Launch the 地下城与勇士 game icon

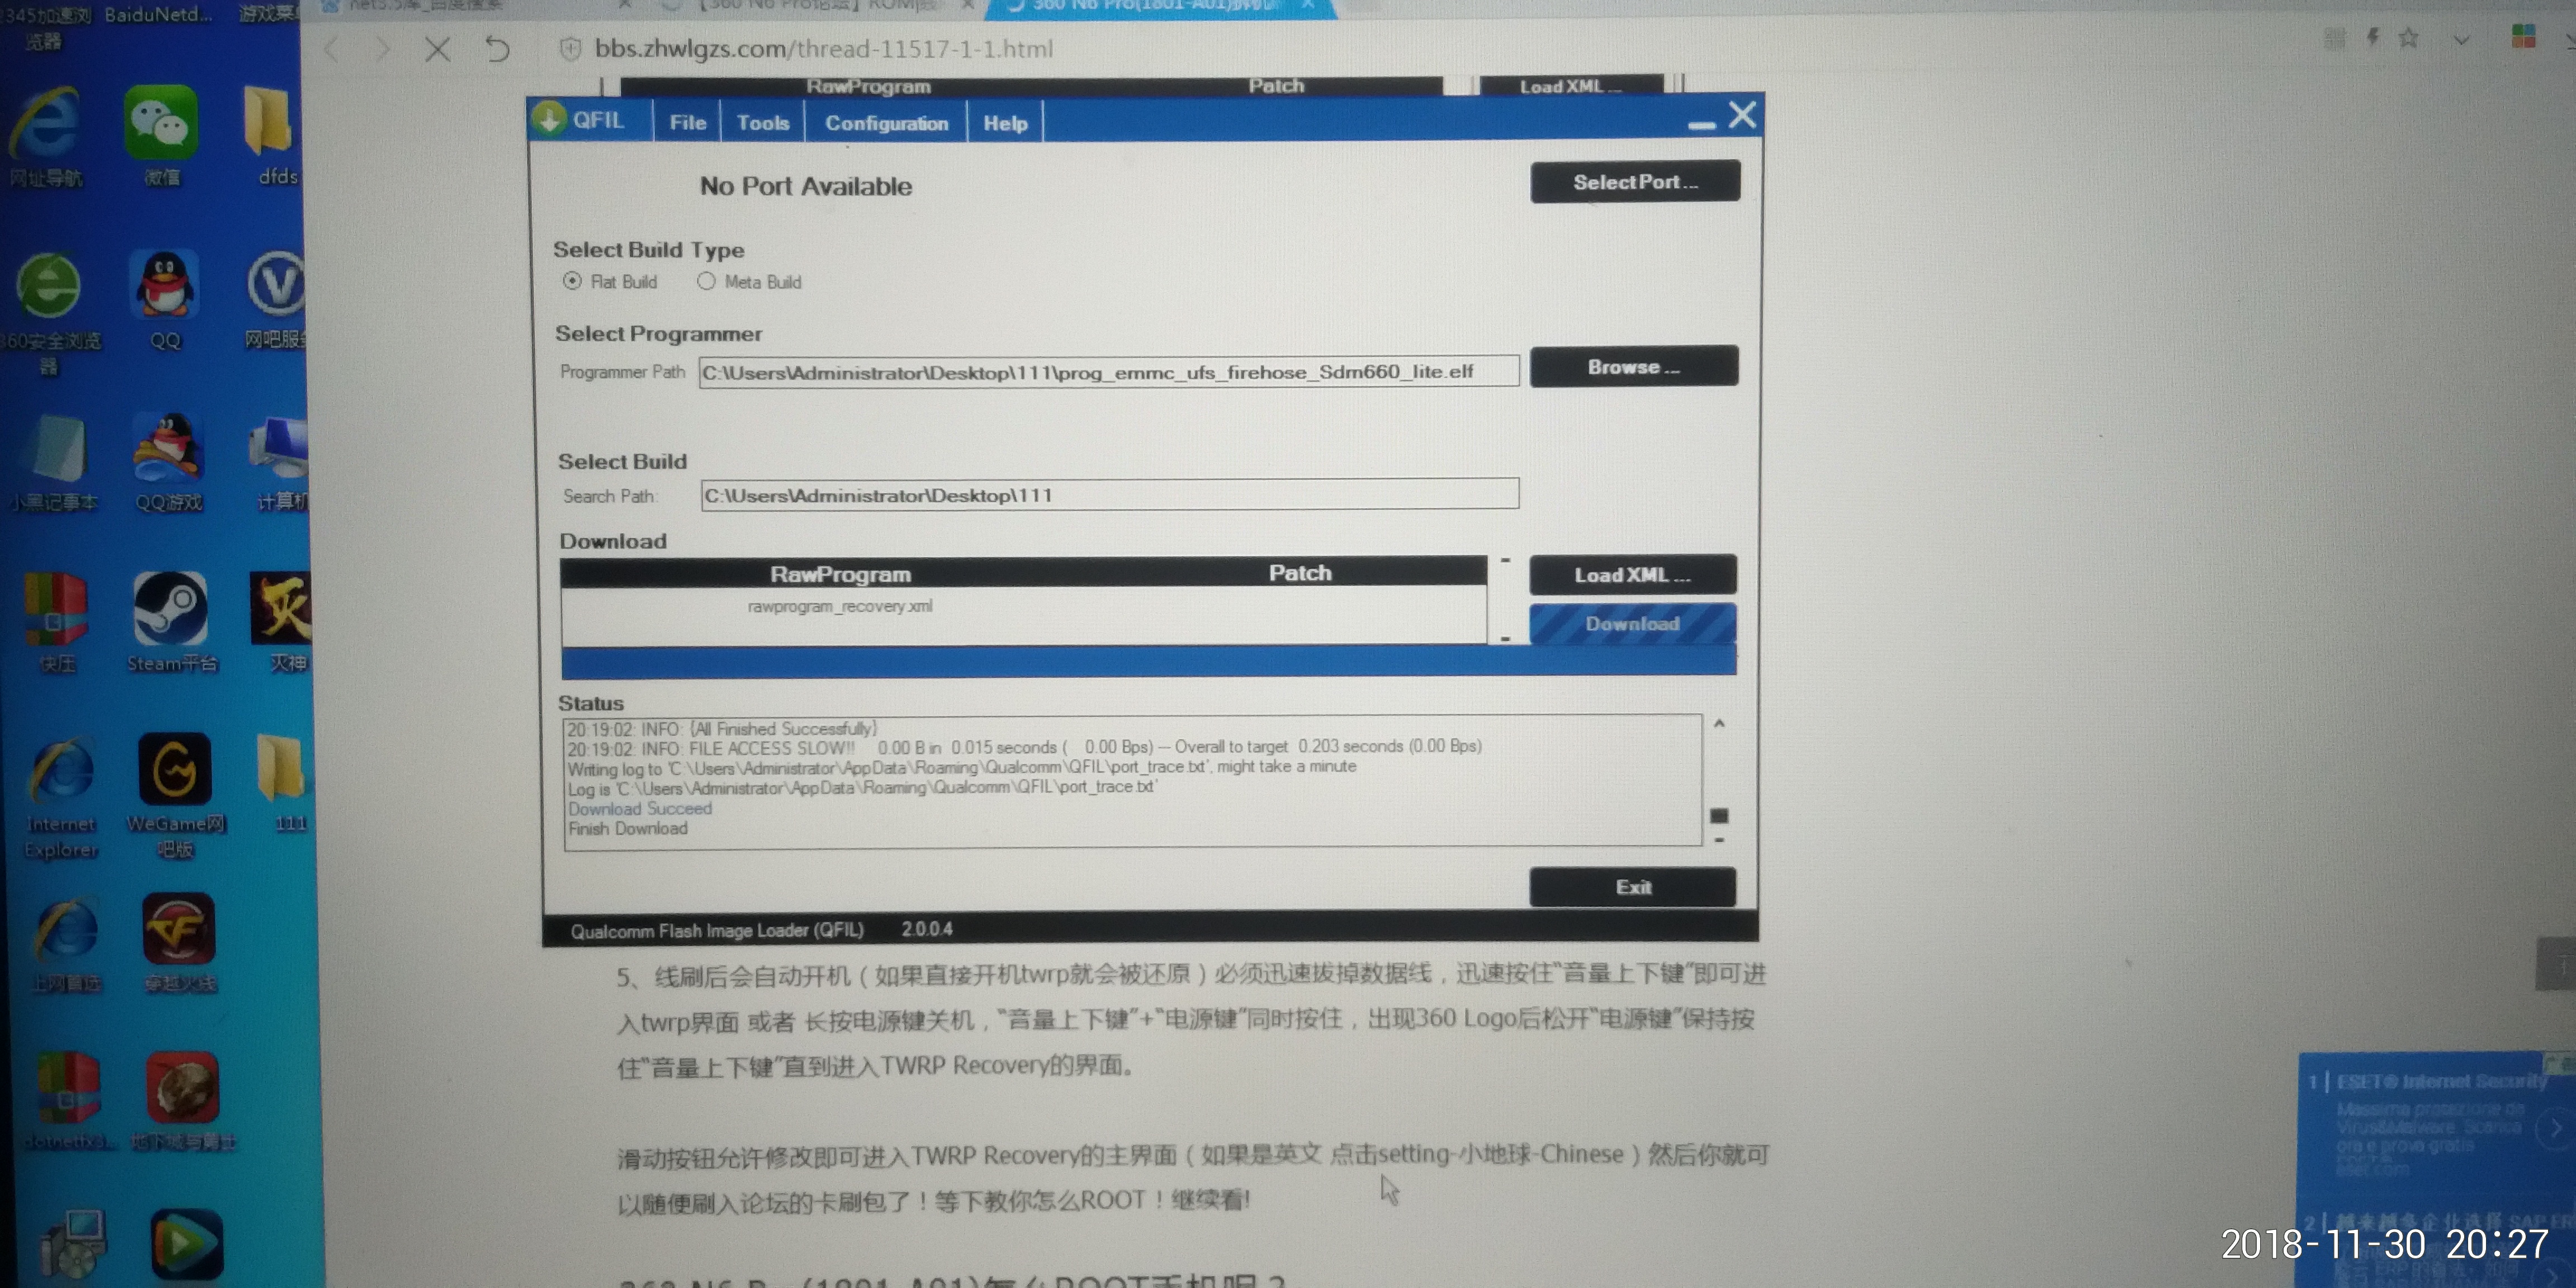[182, 1100]
